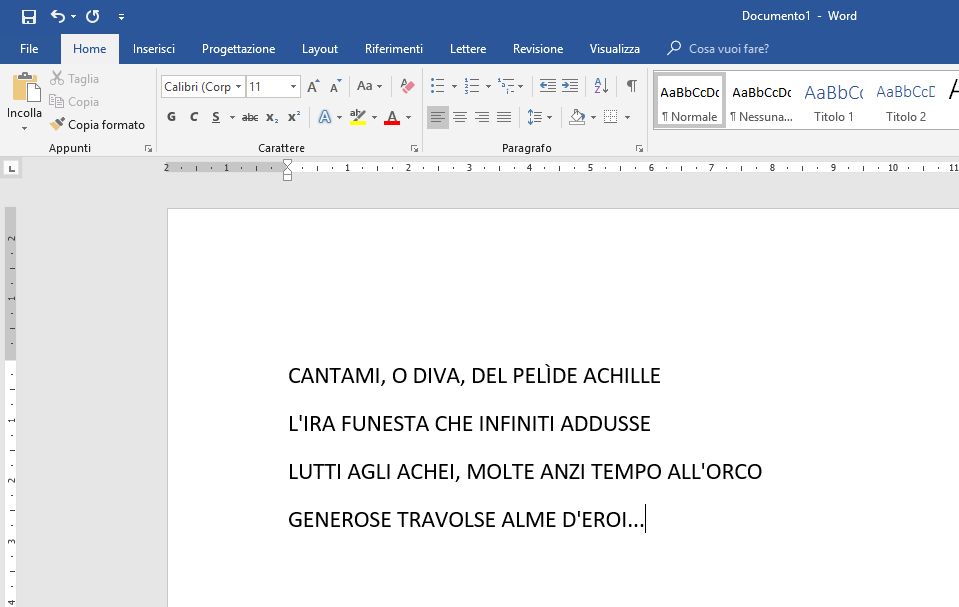Customize the Quick Access Toolbar
Image resolution: width=959 pixels, height=607 pixels.
(121, 17)
